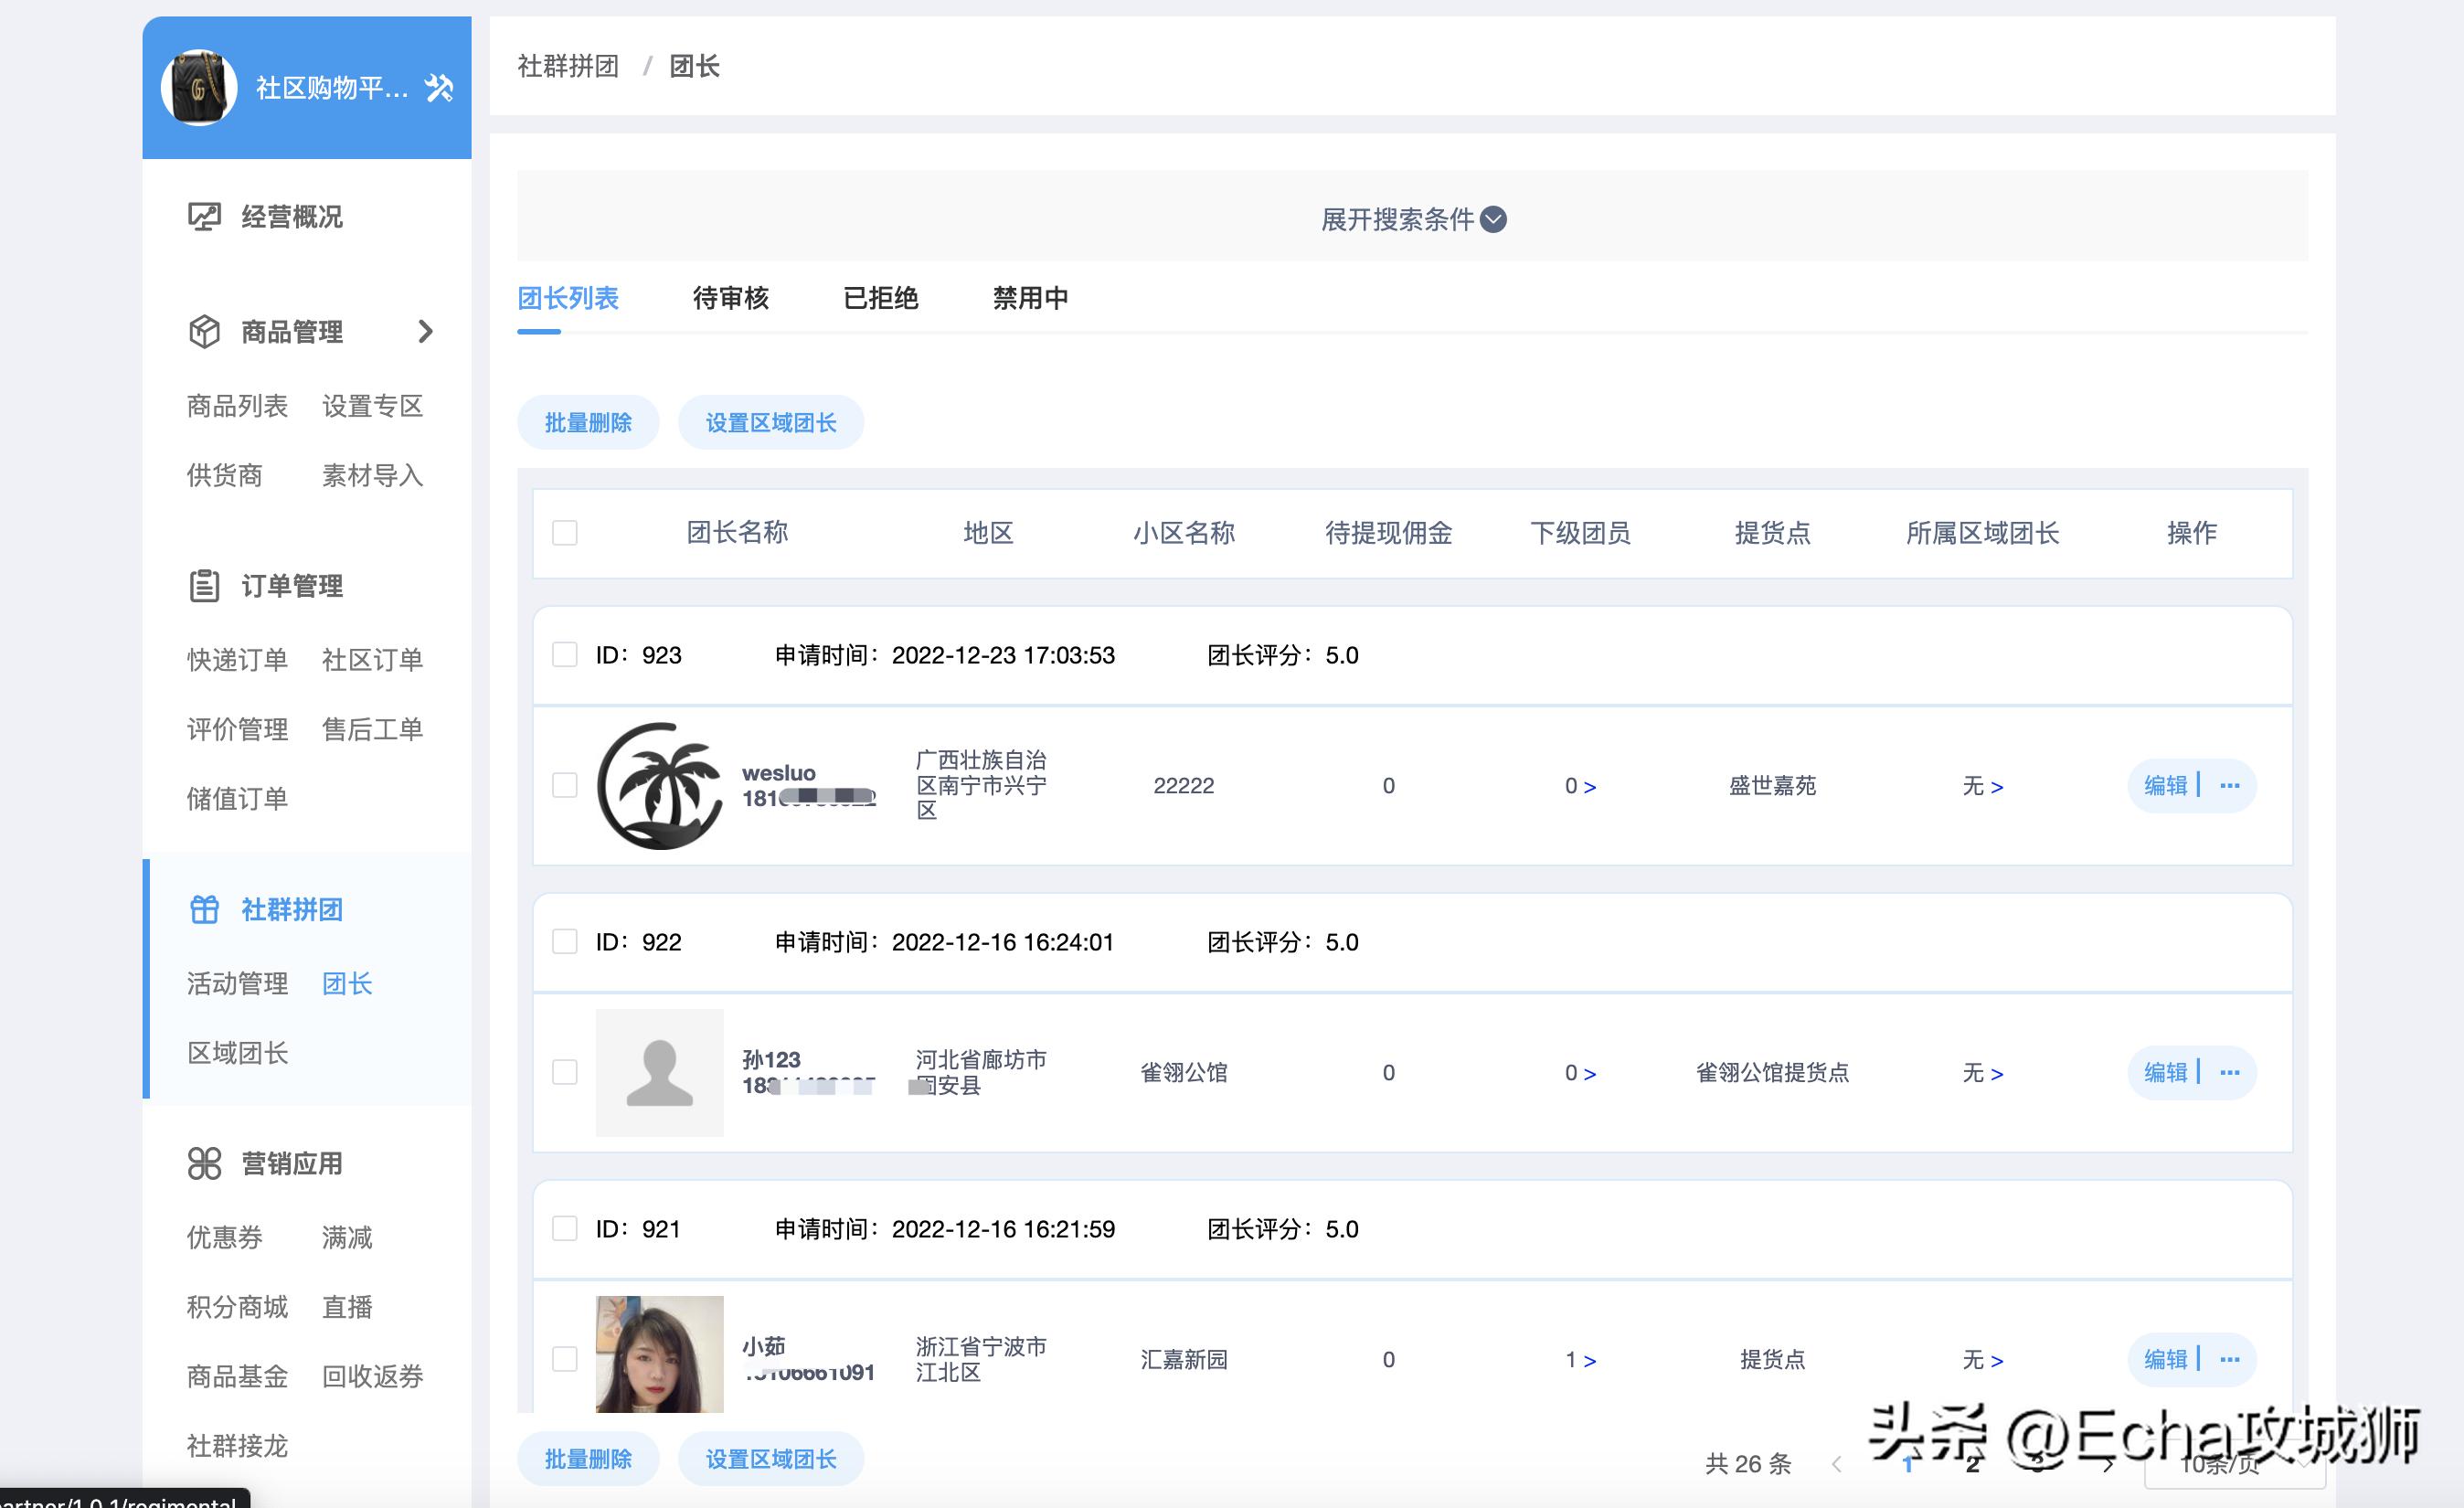Click the wrench tool icon beside 社区购物平台

[440, 88]
